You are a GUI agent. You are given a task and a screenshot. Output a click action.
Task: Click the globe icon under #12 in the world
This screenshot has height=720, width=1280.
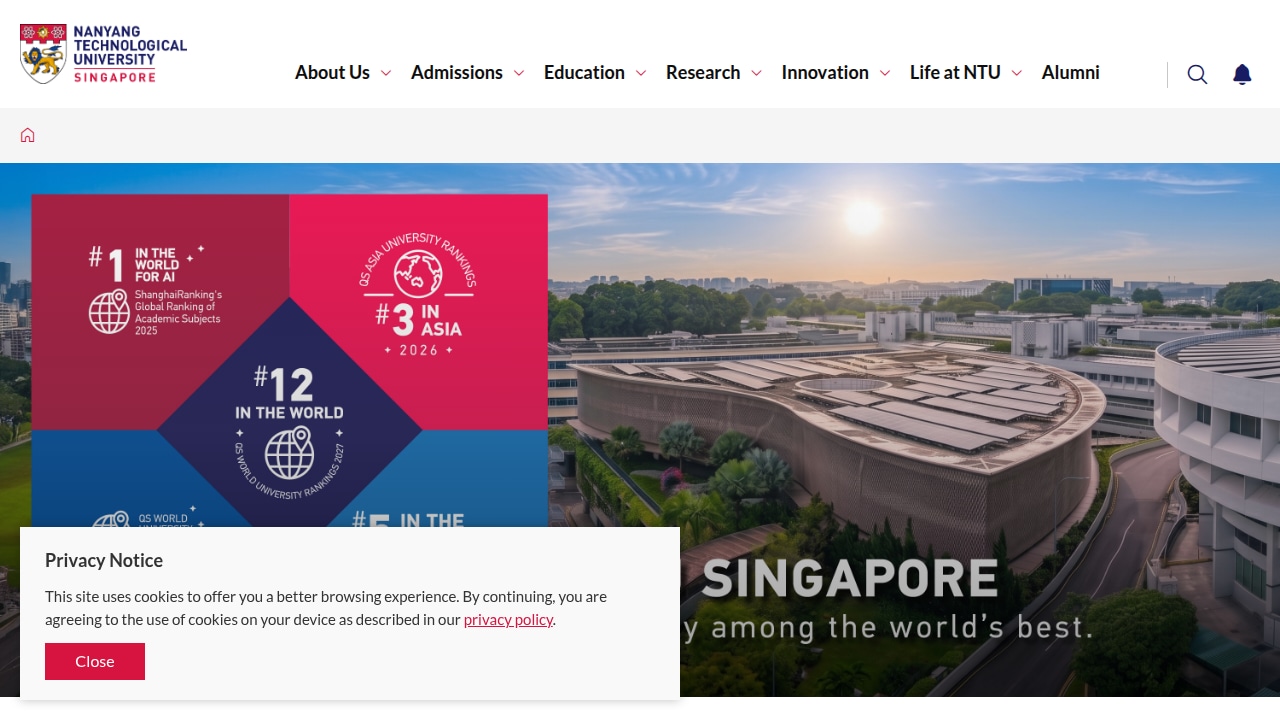289,453
